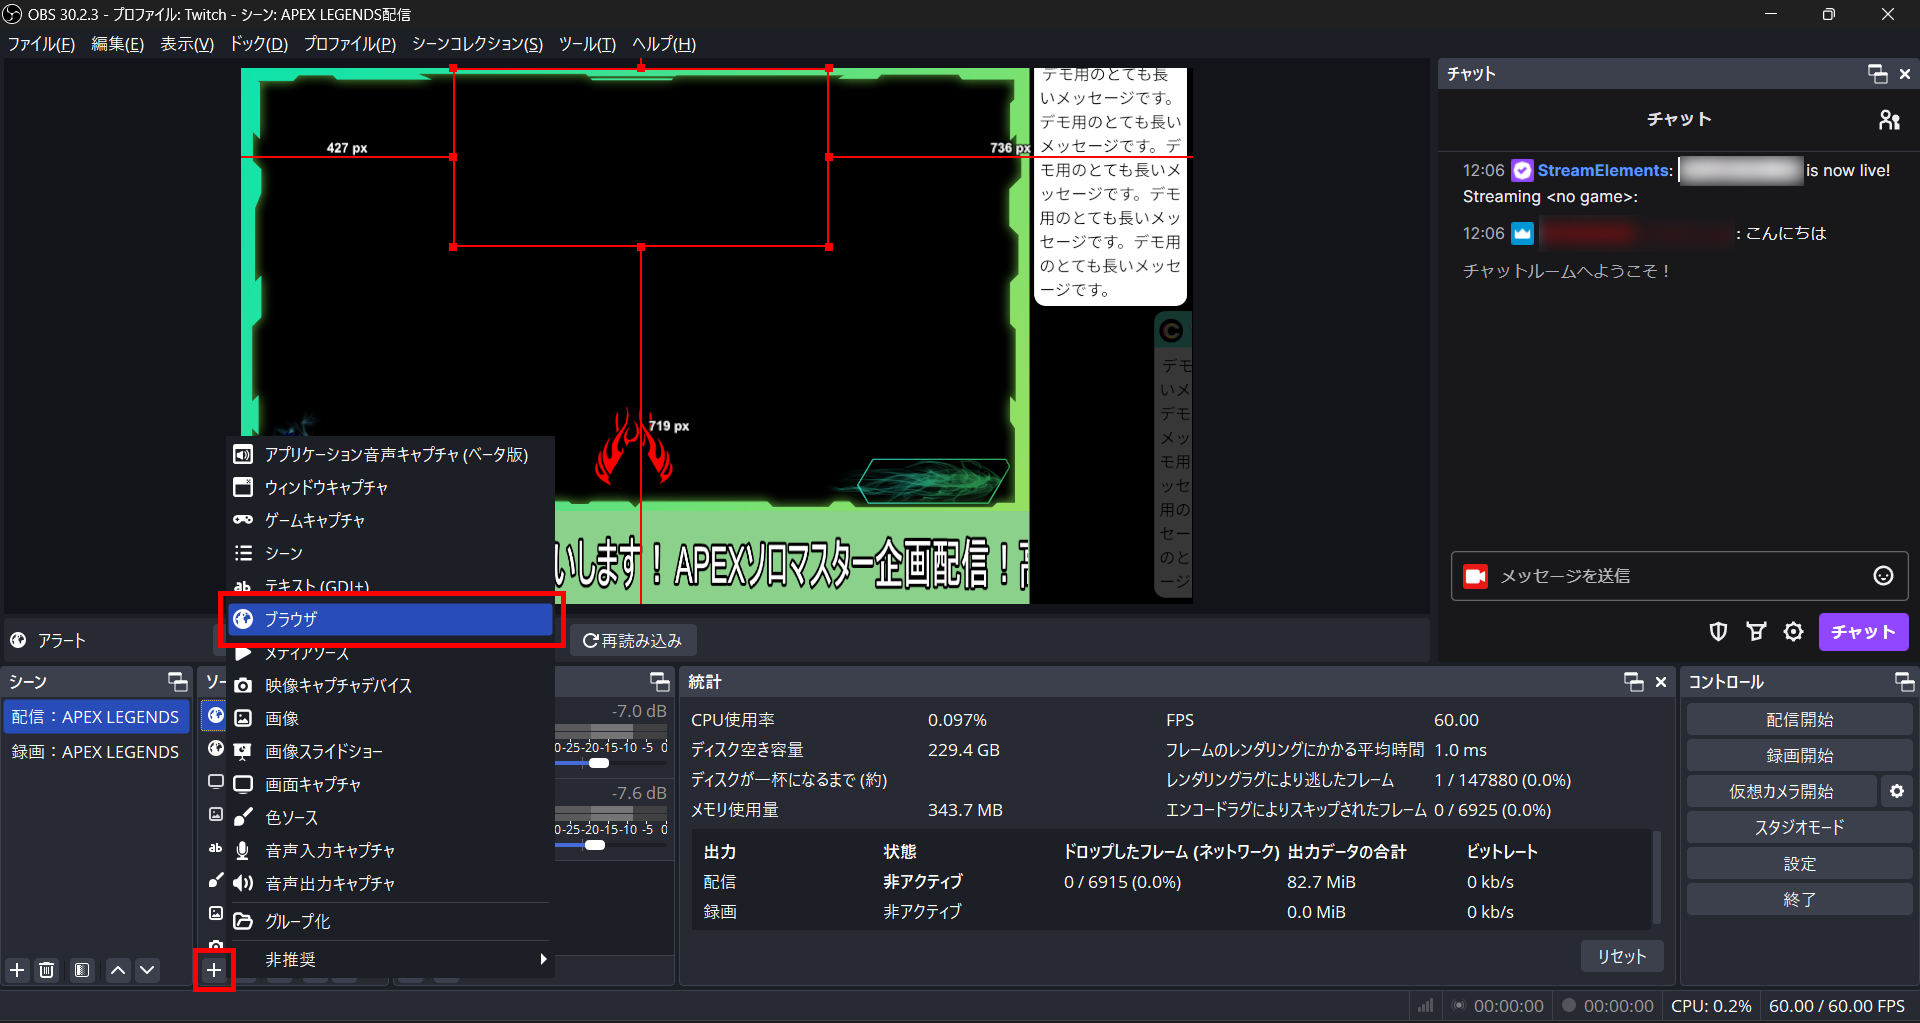1920x1023 pixels.
Task: Click the OBS logo in the title bar
Action: point(12,14)
